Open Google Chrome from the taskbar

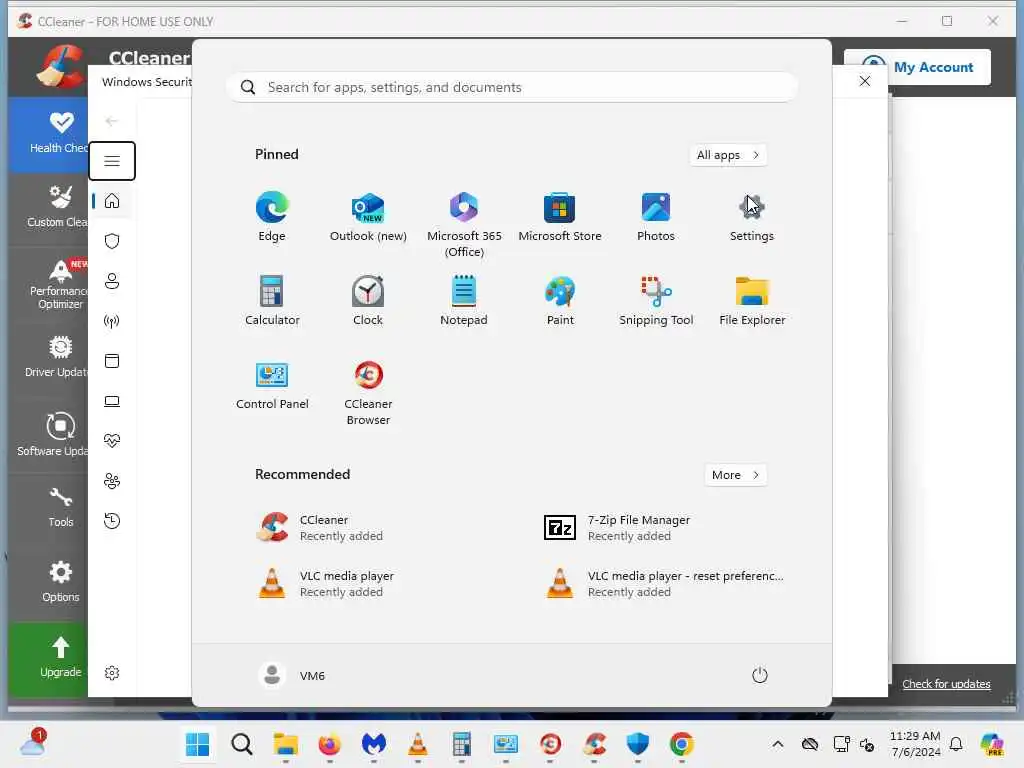681,744
